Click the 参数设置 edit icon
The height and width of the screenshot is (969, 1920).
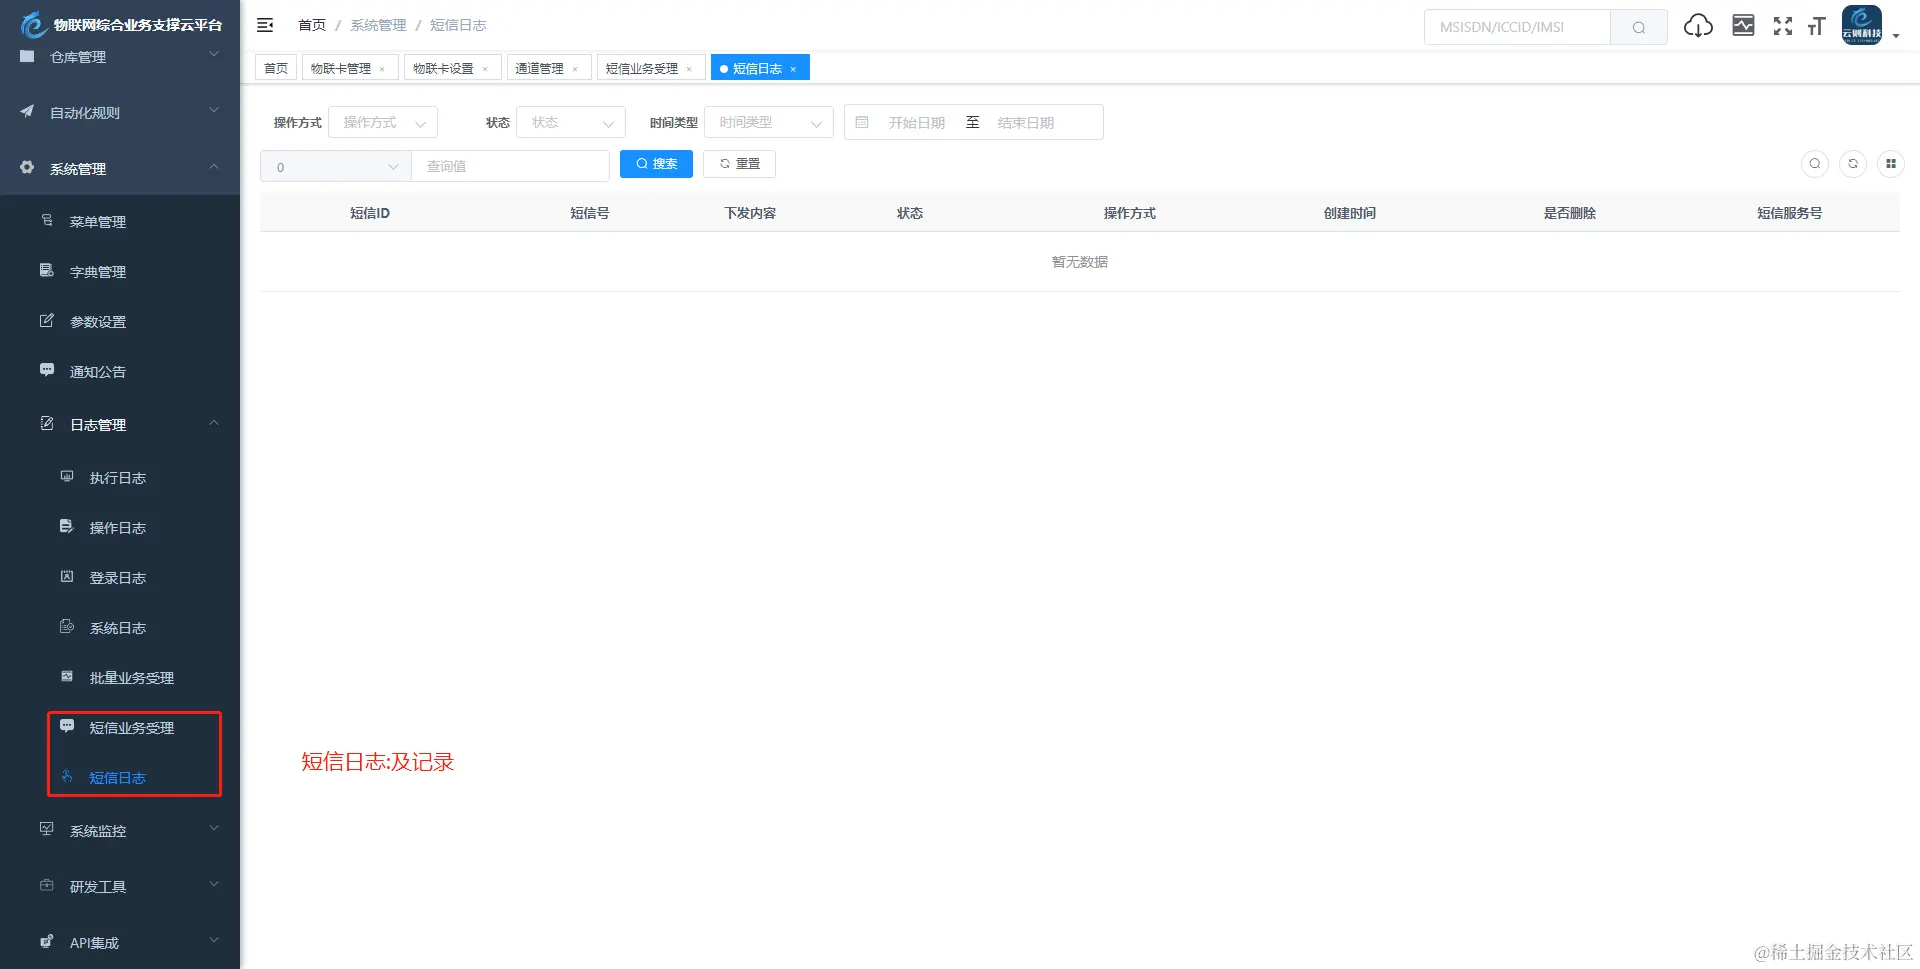[x=47, y=320]
